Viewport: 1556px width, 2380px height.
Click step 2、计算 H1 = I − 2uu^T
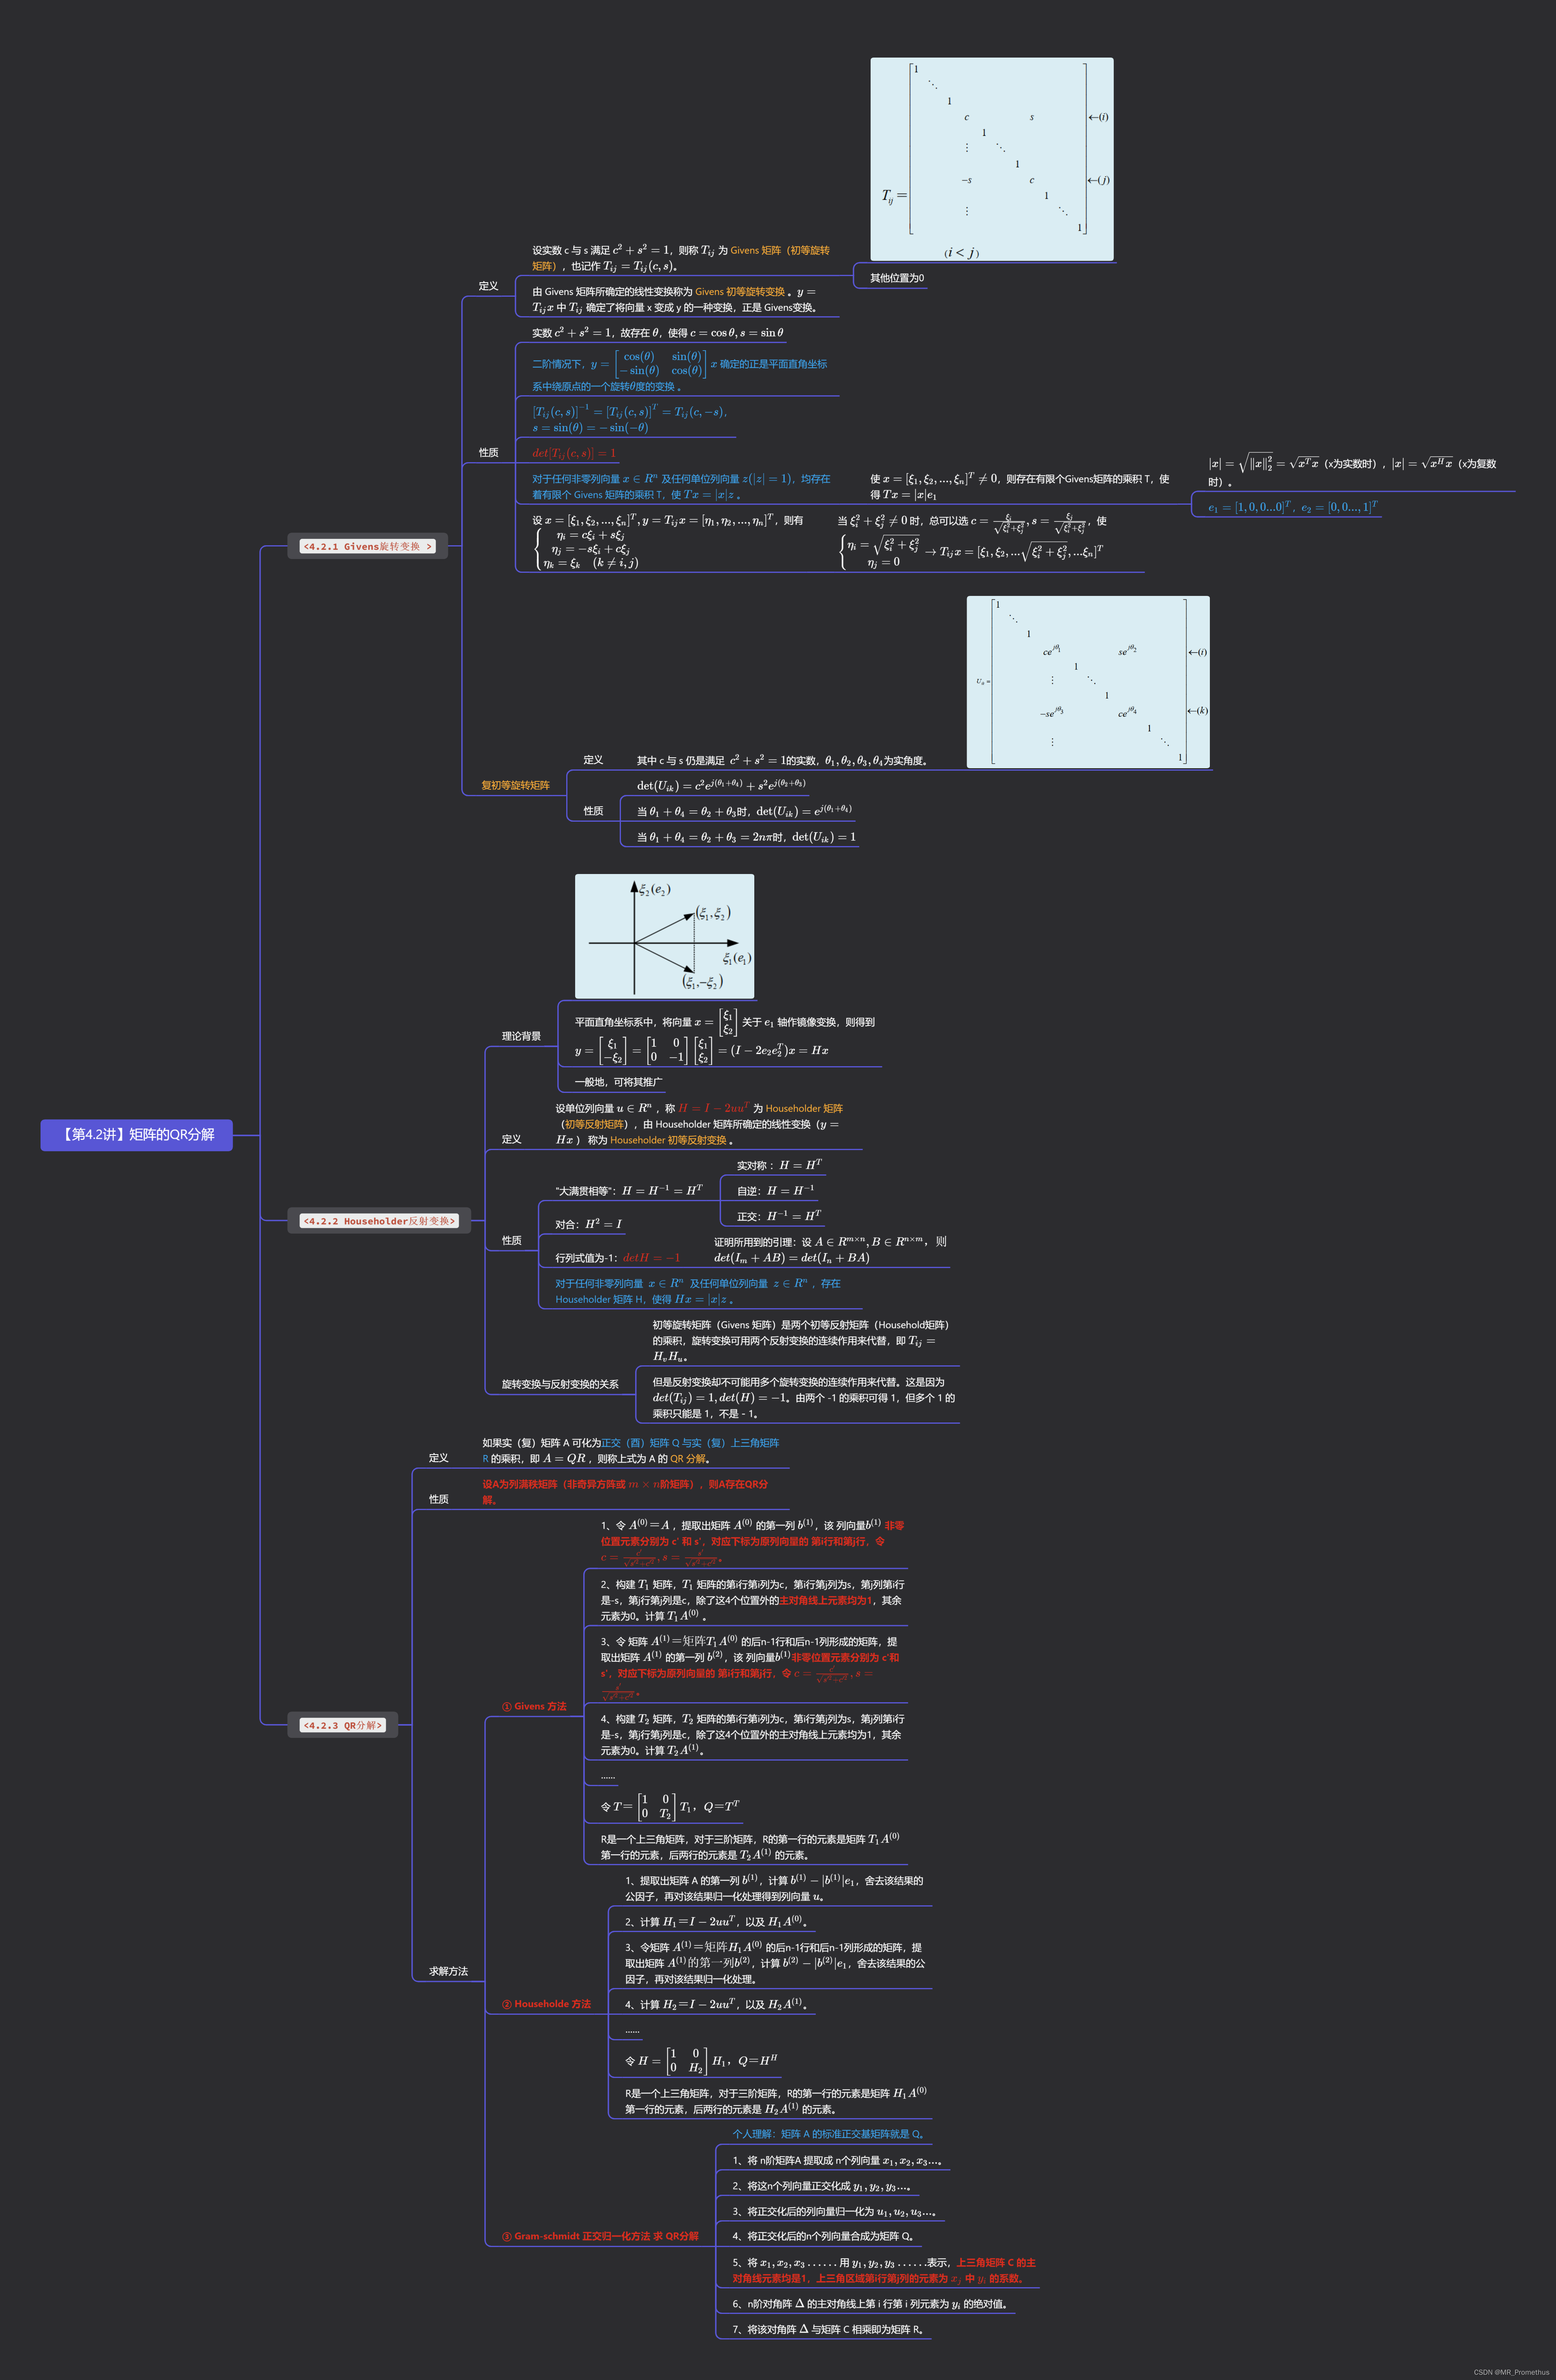click(x=716, y=1921)
